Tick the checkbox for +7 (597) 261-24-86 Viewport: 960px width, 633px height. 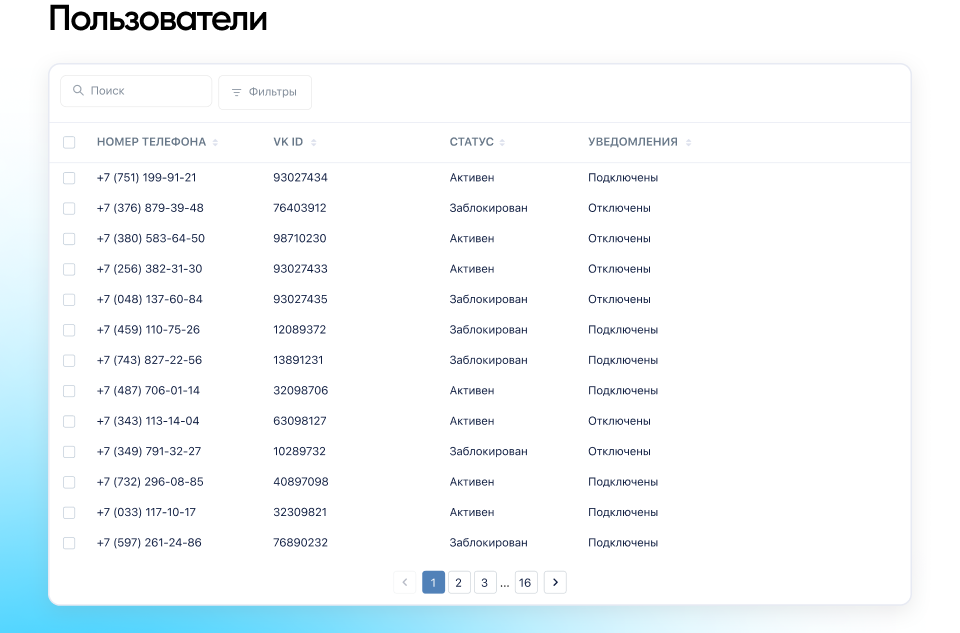[69, 543]
